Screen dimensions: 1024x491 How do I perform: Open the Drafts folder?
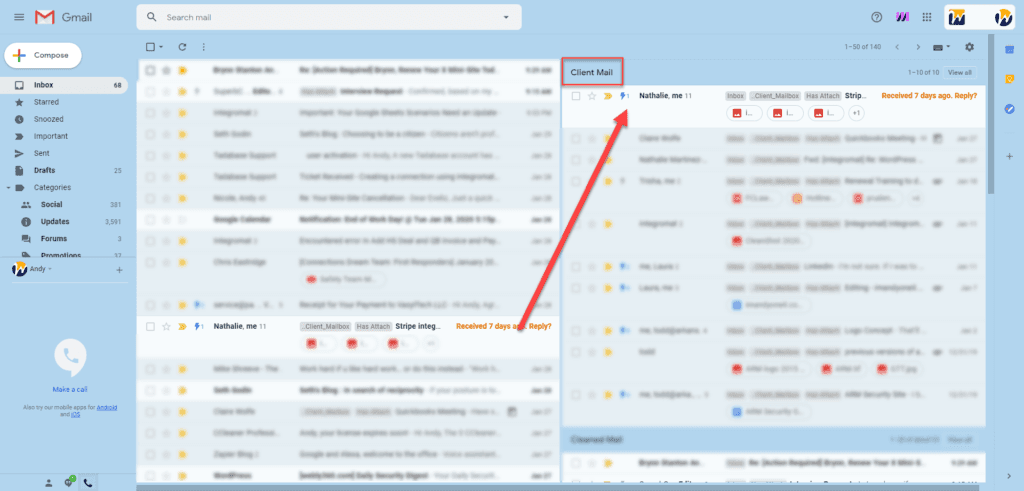click(44, 170)
